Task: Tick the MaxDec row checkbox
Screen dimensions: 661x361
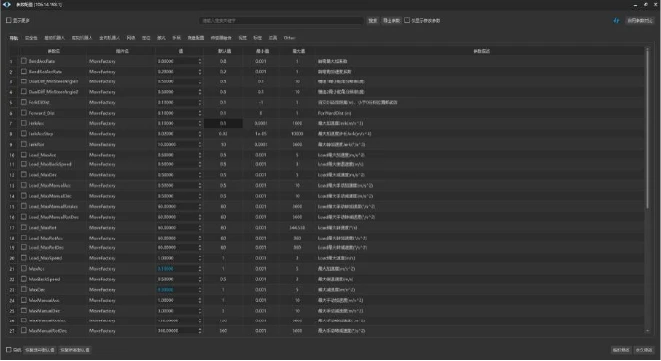Action: point(24,289)
